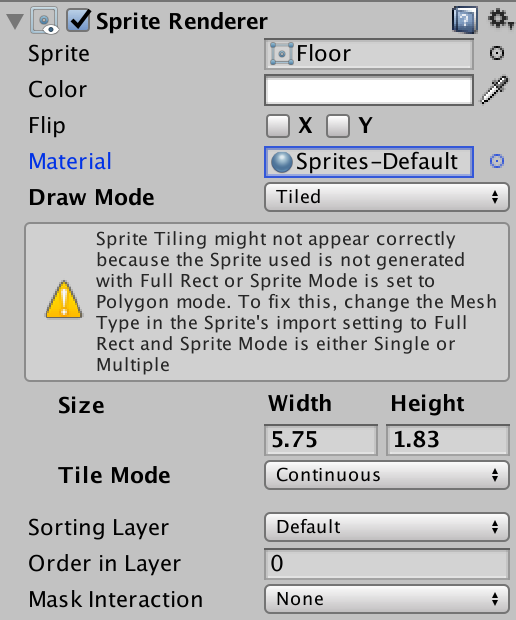Open the Draw Mode Tiled dropdown
This screenshot has height=620, width=516.
click(x=387, y=197)
